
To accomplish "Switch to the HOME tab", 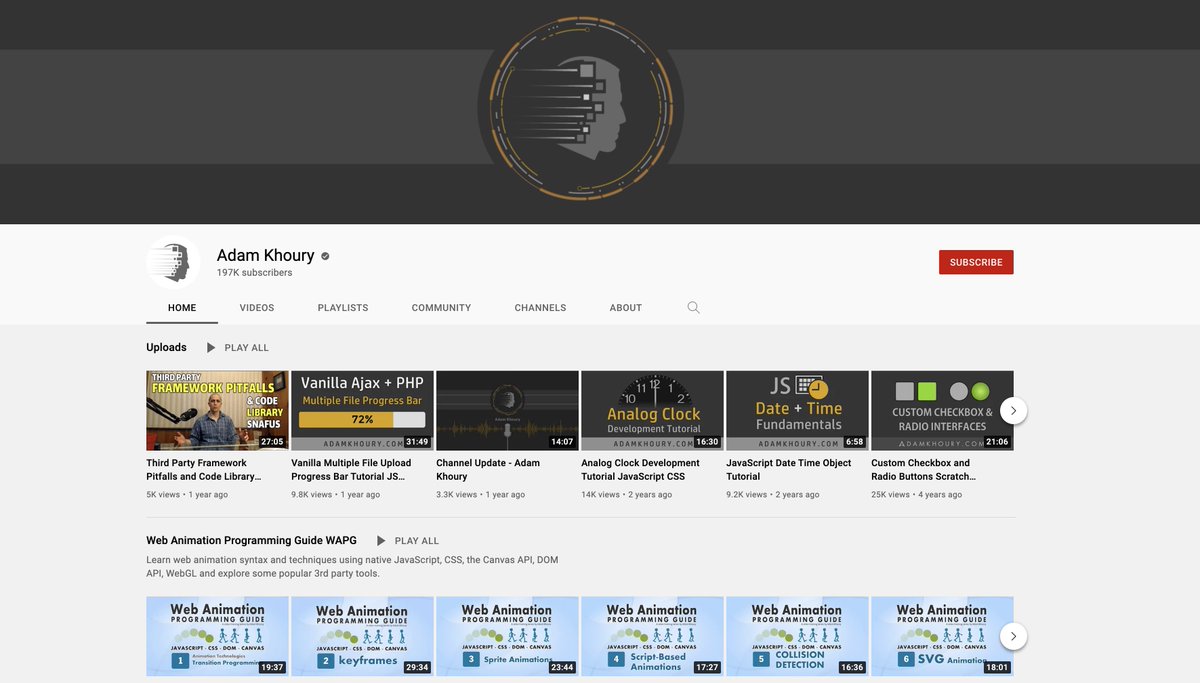I will (182, 308).
